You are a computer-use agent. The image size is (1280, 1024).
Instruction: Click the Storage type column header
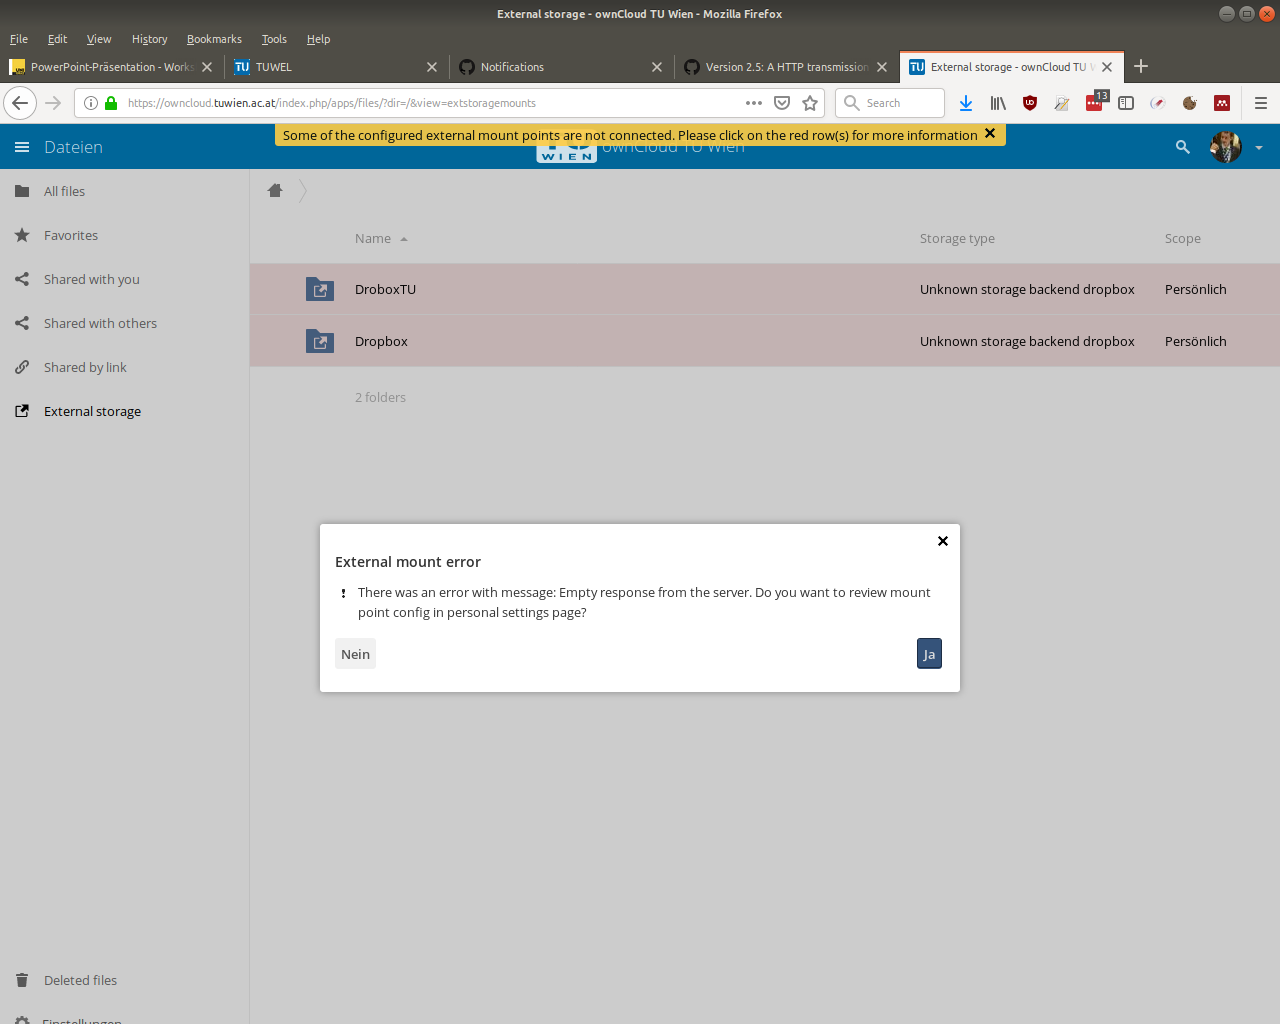tap(957, 238)
